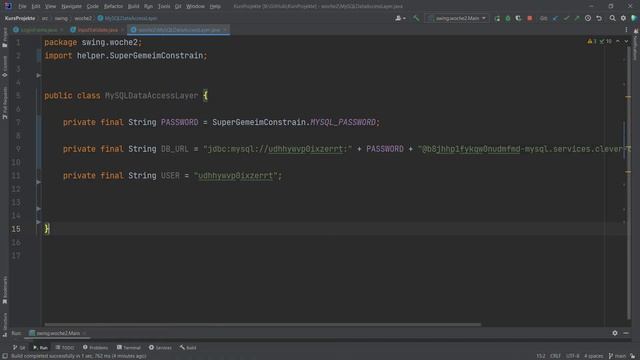Viewport: 640px width, 360px height.
Task: Open the TODO tool window button
Action: click(x=65, y=348)
